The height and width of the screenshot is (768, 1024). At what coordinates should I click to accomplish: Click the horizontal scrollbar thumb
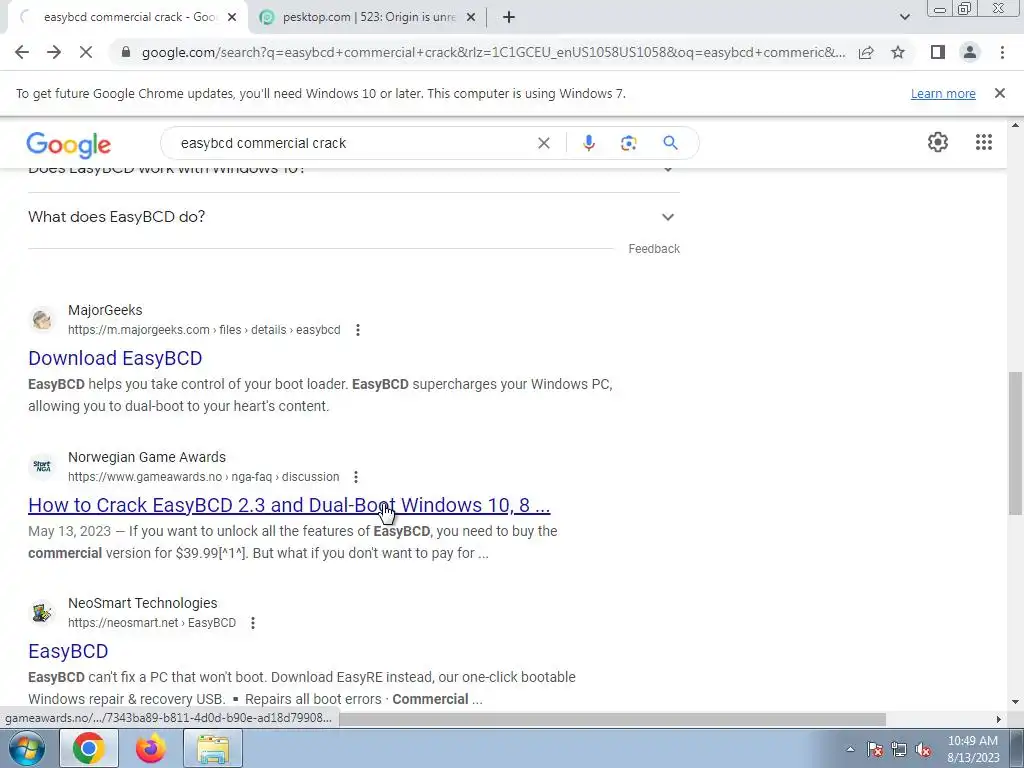(x=612, y=719)
